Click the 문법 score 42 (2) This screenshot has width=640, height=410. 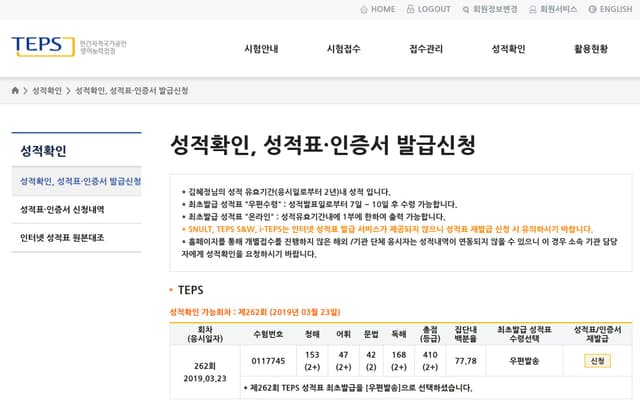click(371, 361)
